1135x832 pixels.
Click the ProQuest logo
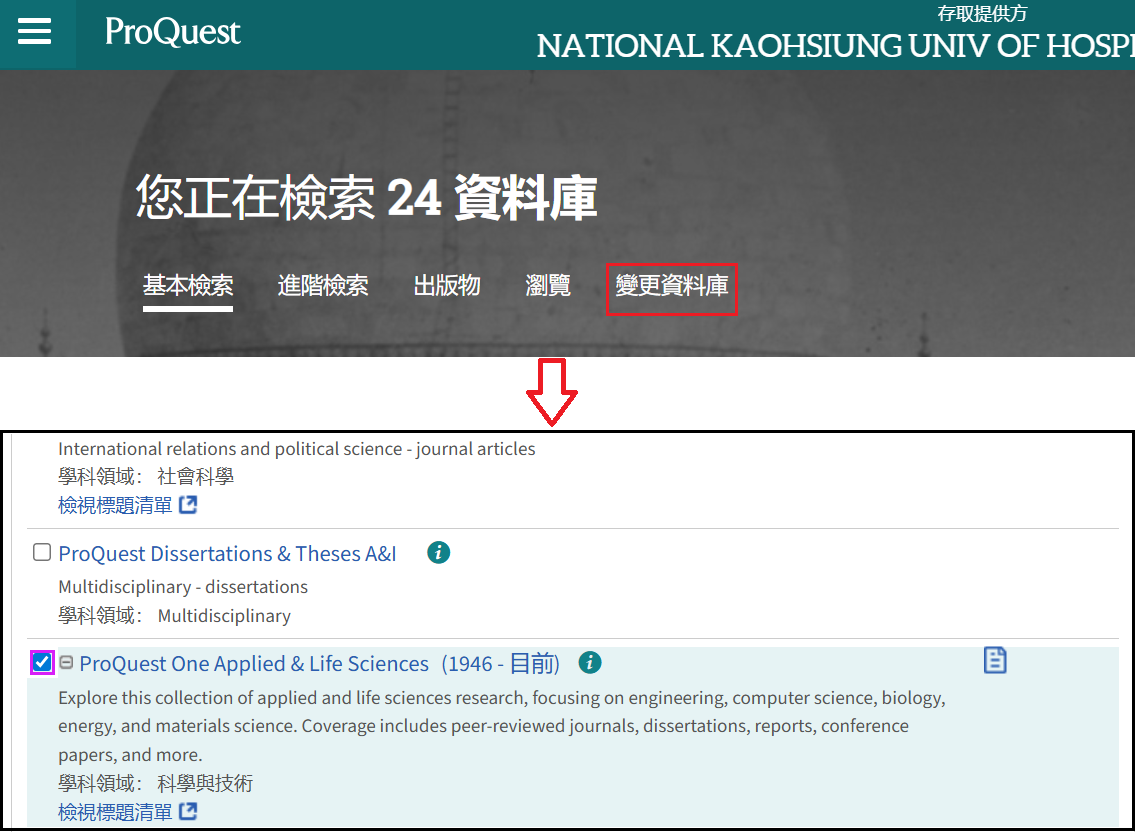tap(173, 32)
